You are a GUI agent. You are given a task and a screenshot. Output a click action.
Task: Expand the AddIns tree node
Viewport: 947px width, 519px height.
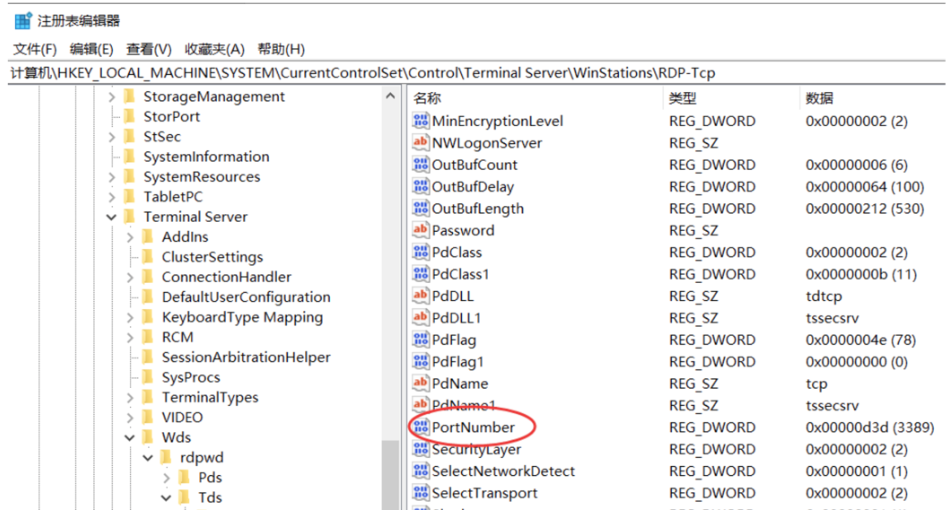point(130,237)
